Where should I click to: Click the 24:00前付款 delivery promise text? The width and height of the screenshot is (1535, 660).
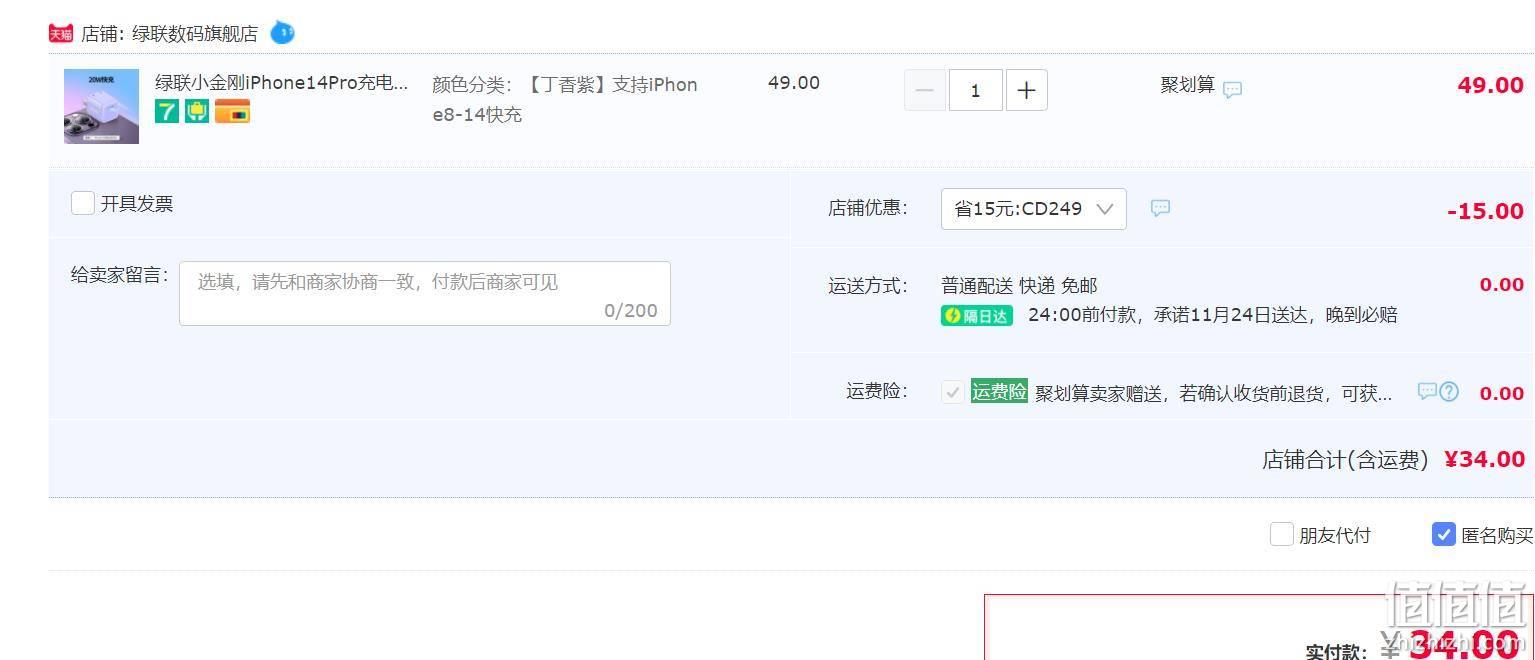click(x=1212, y=315)
